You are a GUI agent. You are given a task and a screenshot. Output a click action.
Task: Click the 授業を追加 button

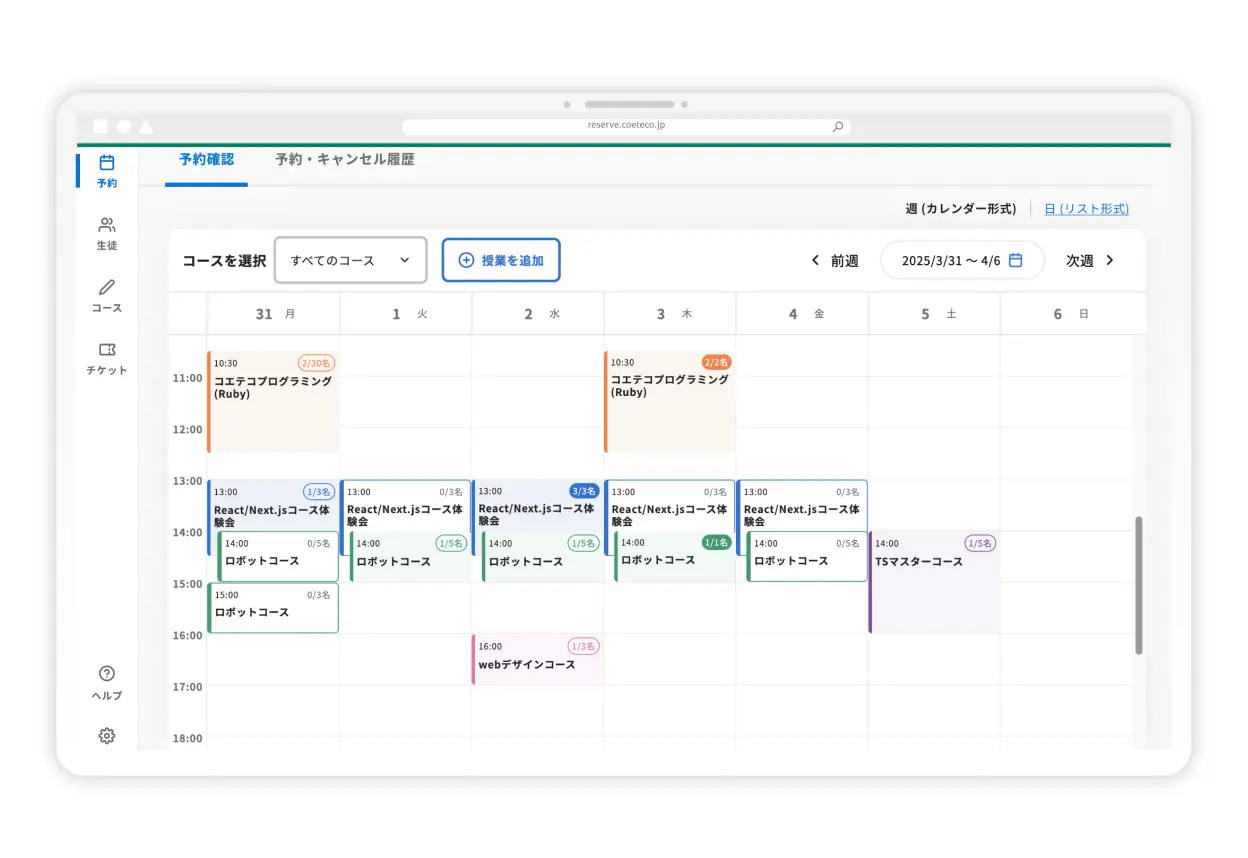500,259
